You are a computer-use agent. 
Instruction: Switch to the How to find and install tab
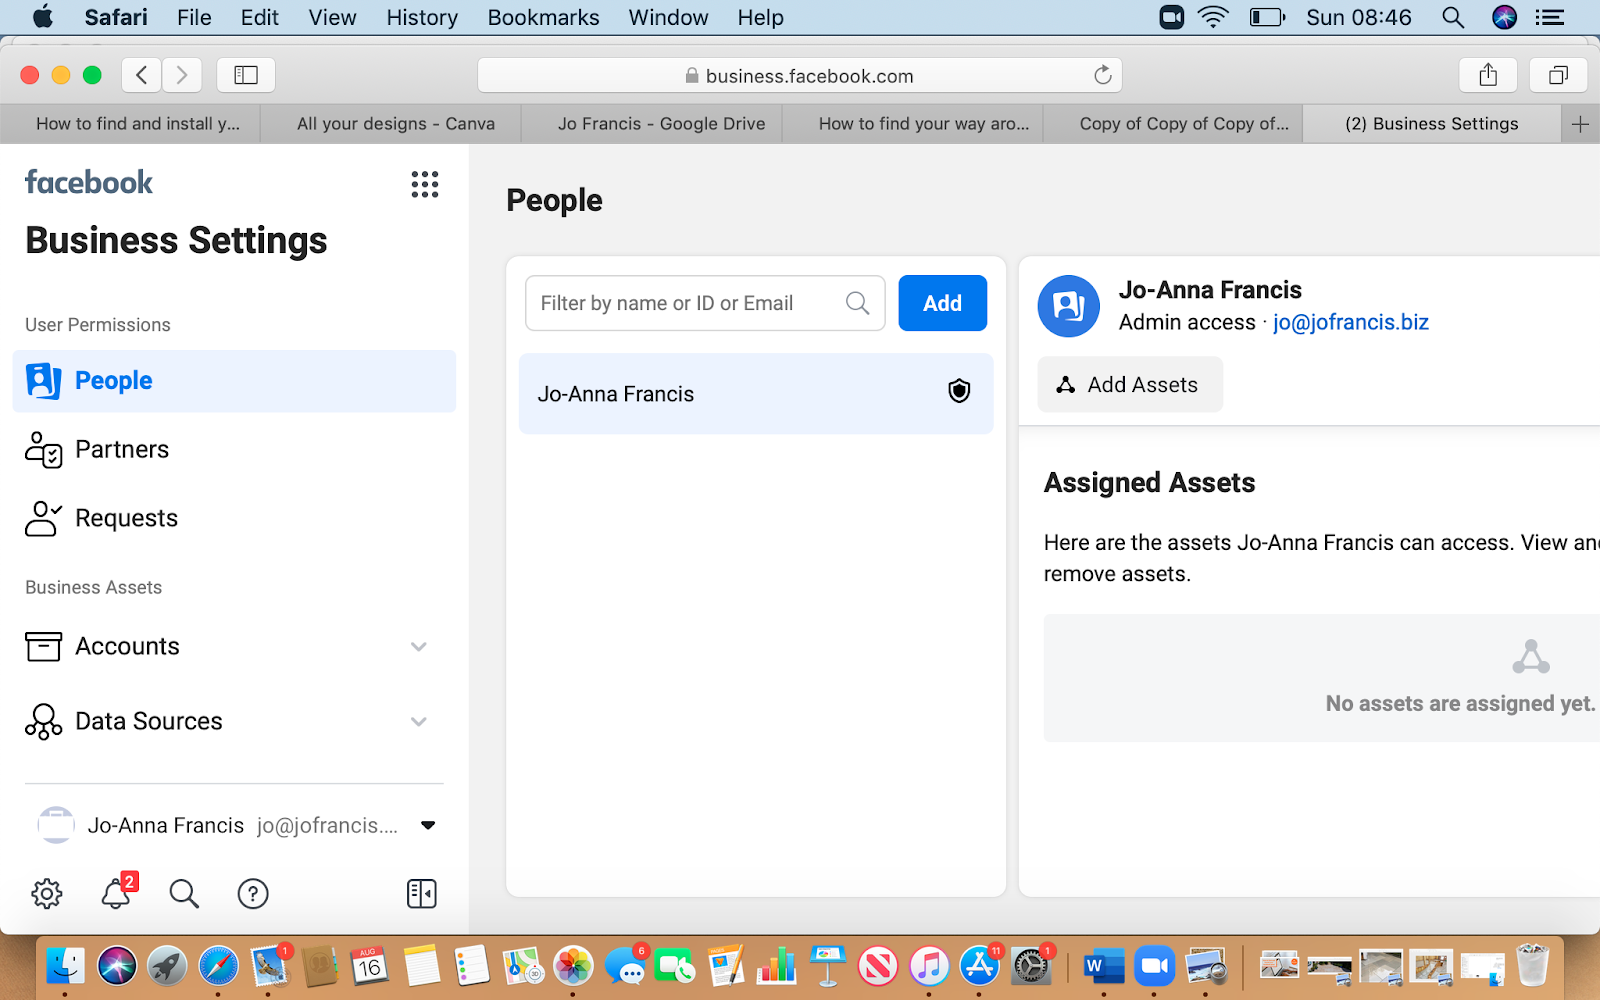click(130, 124)
